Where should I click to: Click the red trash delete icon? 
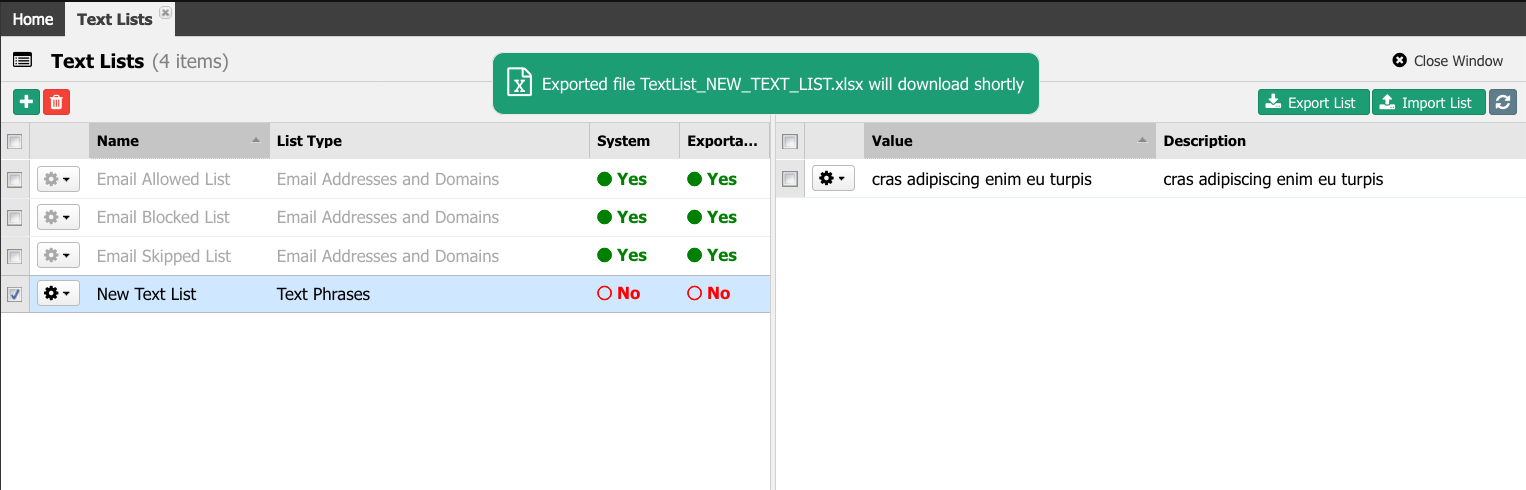point(57,102)
